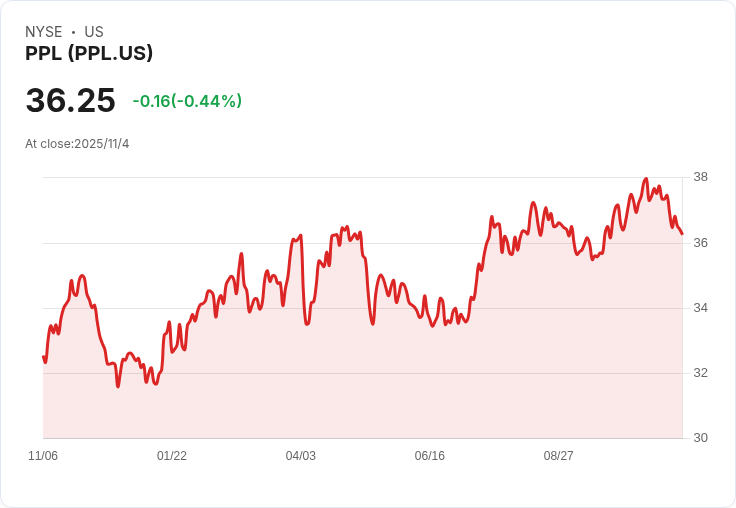Click the NYSE exchange label

tap(43, 32)
